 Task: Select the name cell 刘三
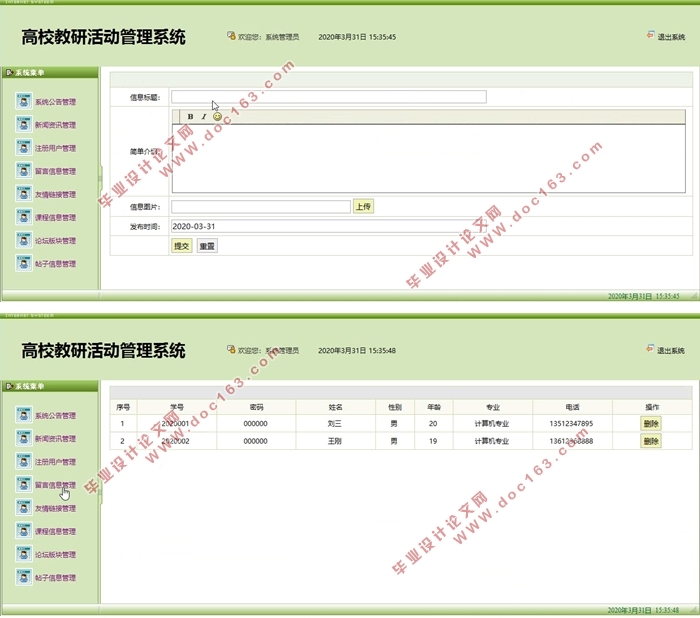tap(335, 423)
